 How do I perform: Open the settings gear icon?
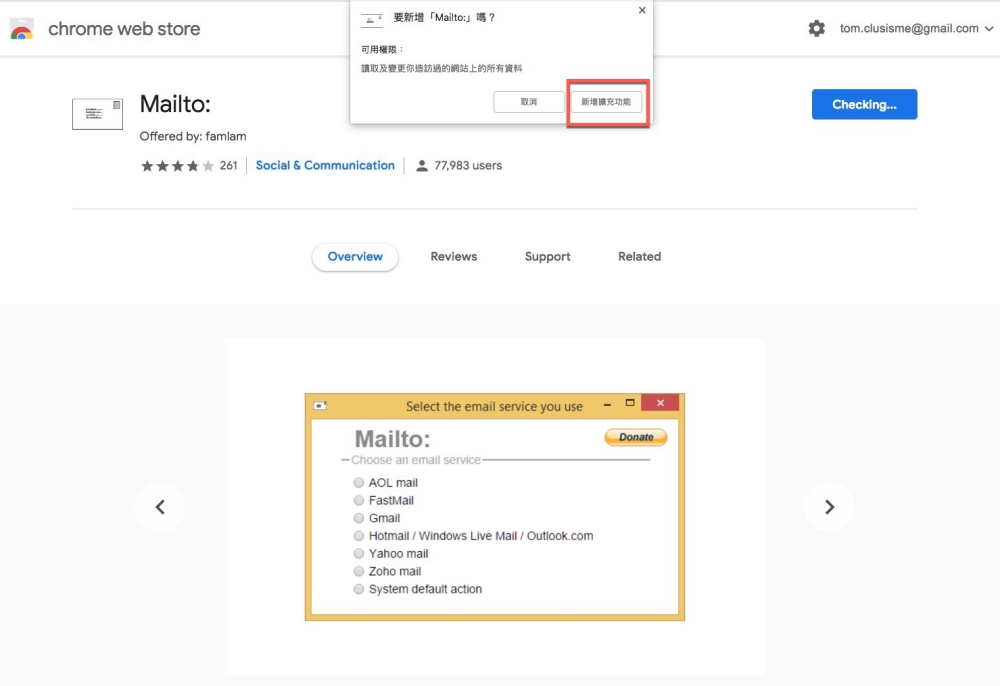[816, 28]
